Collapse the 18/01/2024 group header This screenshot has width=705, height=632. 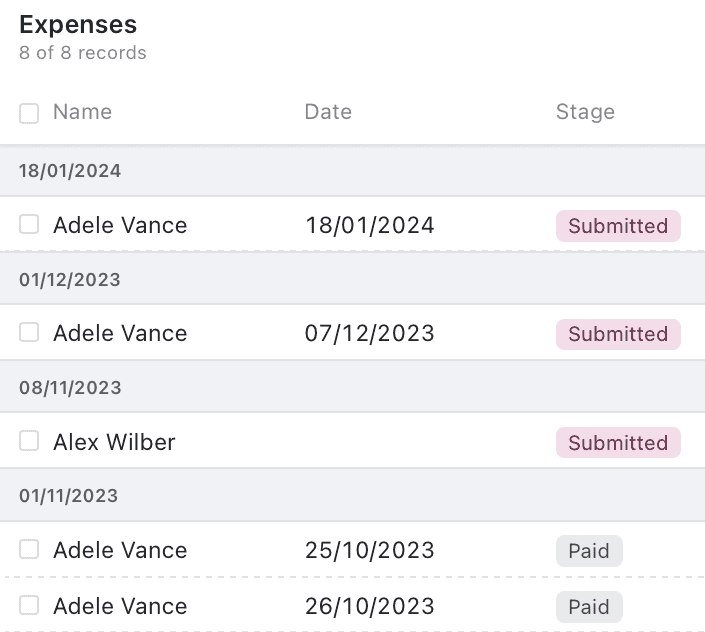click(70, 171)
